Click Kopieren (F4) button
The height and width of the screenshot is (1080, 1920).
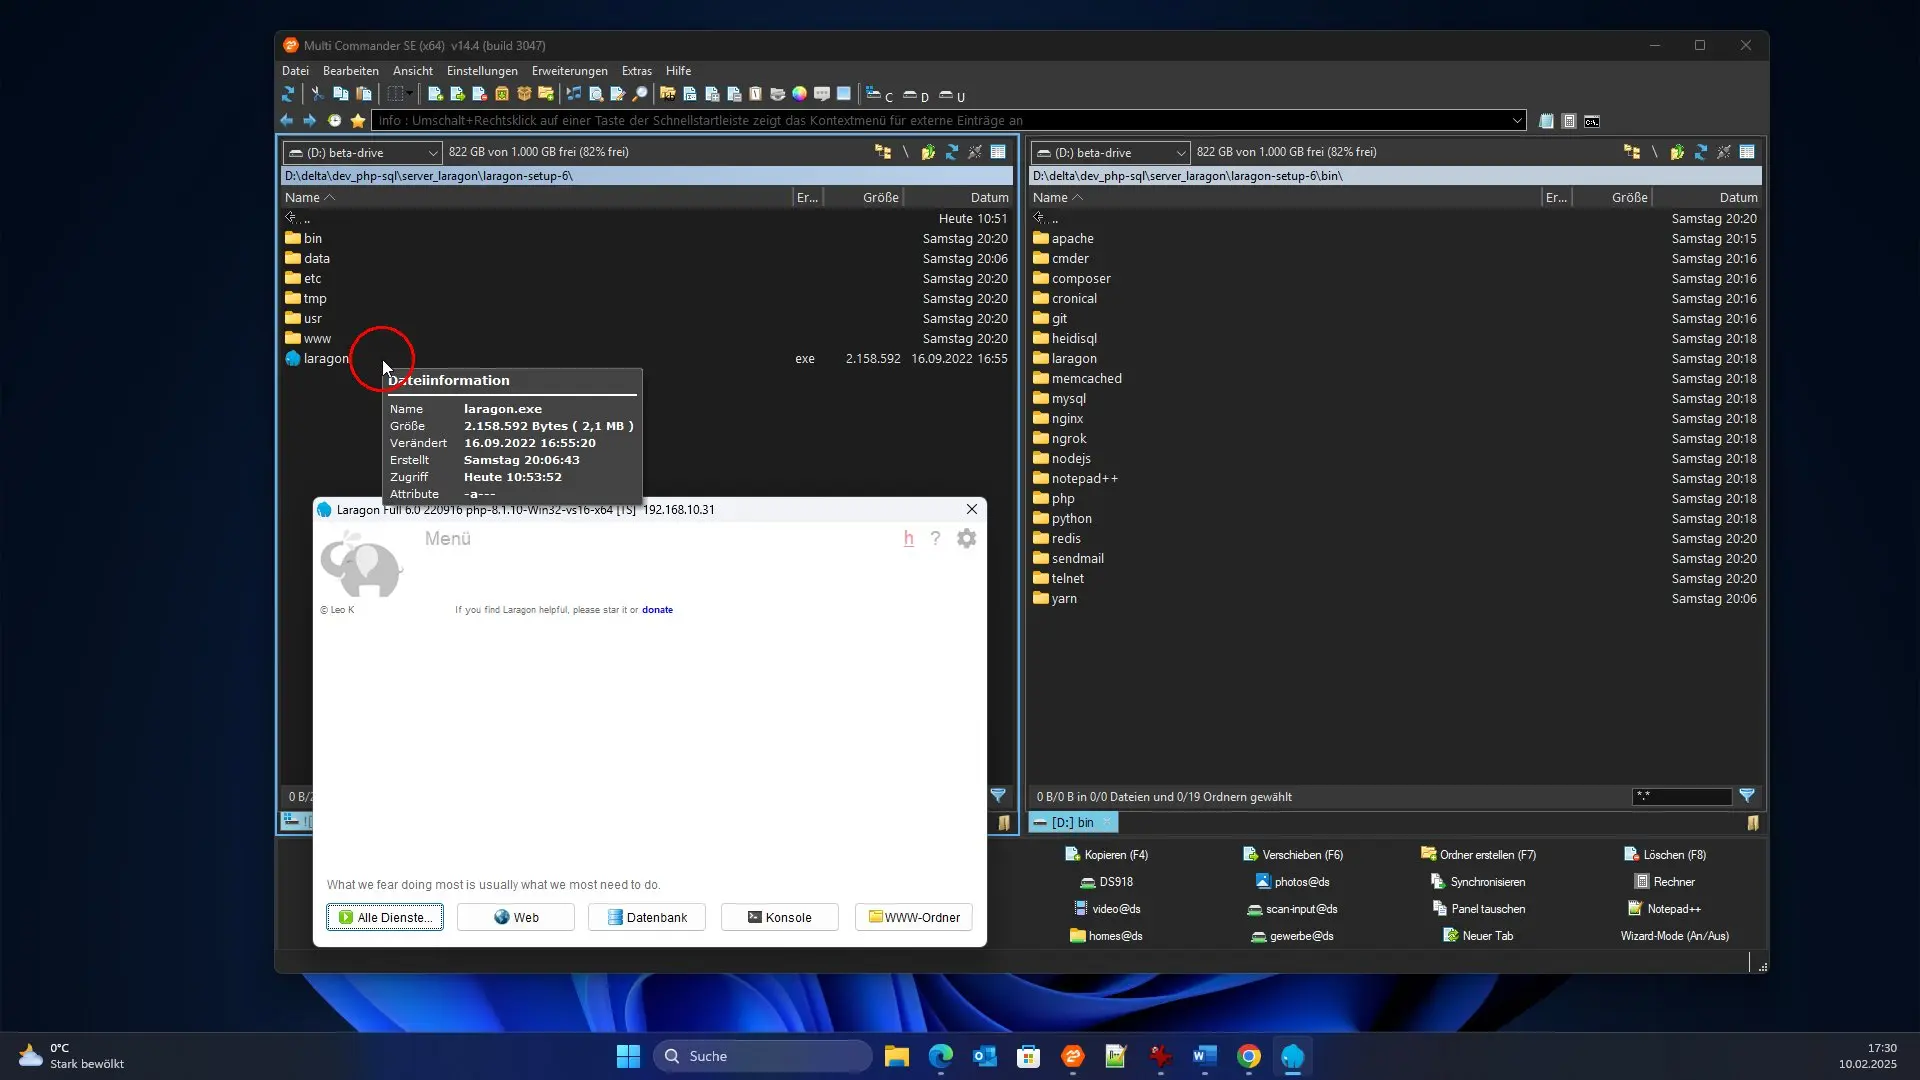coord(1107,855)
